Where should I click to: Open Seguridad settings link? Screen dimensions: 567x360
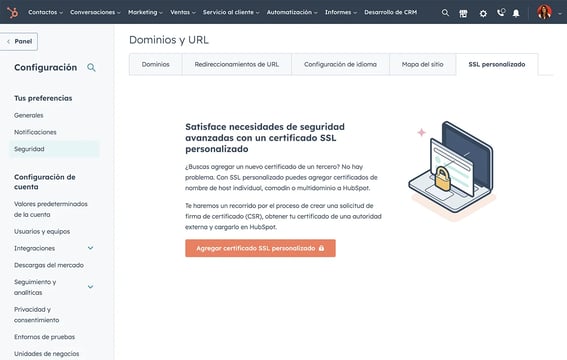54,149
